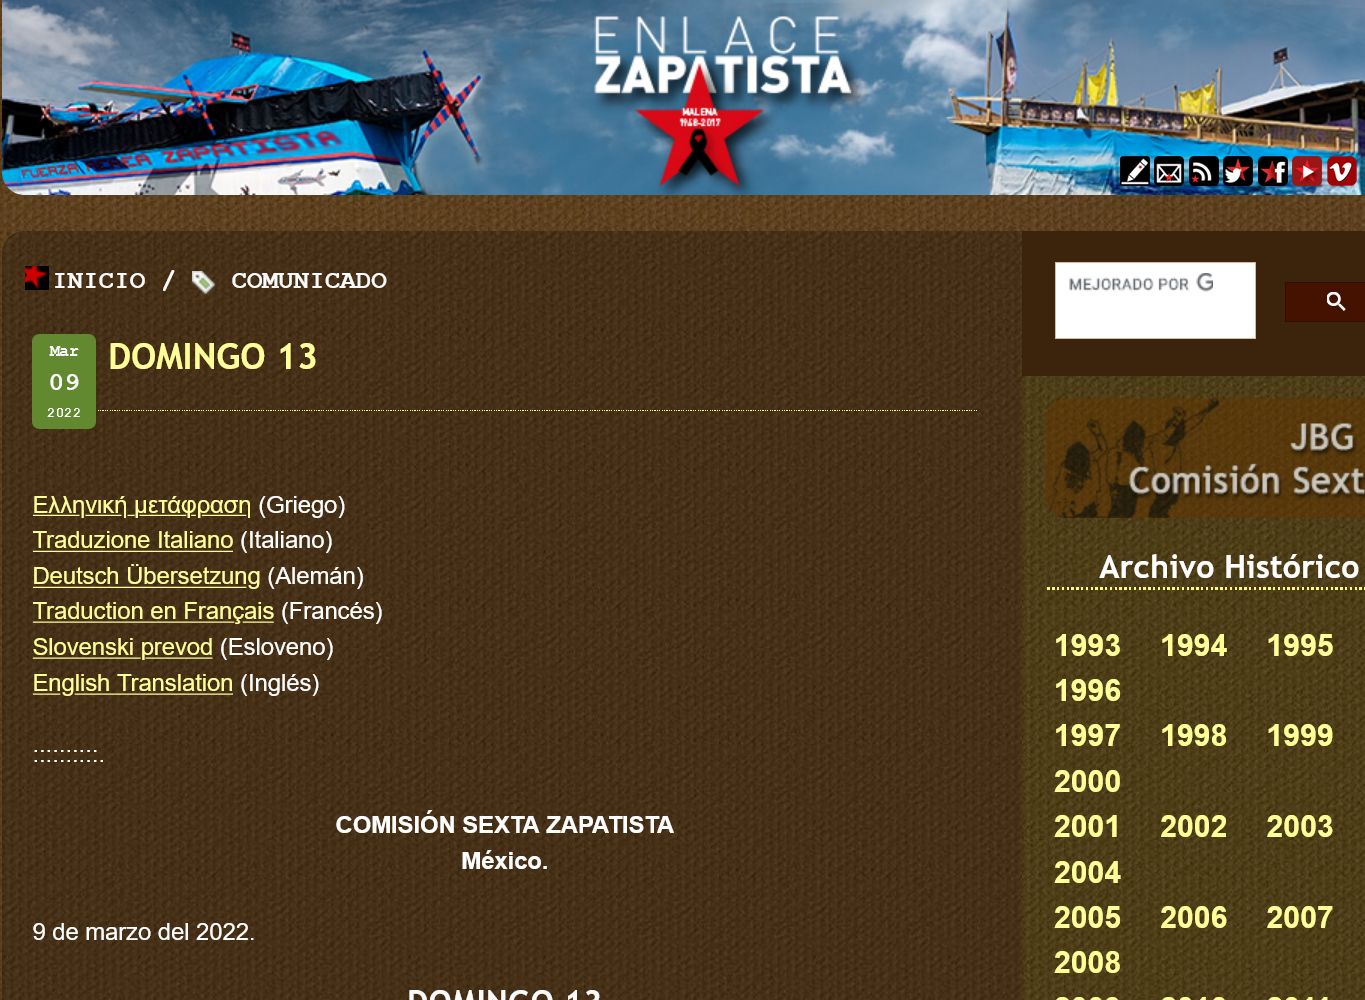1365x1000 pixels.
Task: Open the envelope contact icon
Action: pos(1169,171)
